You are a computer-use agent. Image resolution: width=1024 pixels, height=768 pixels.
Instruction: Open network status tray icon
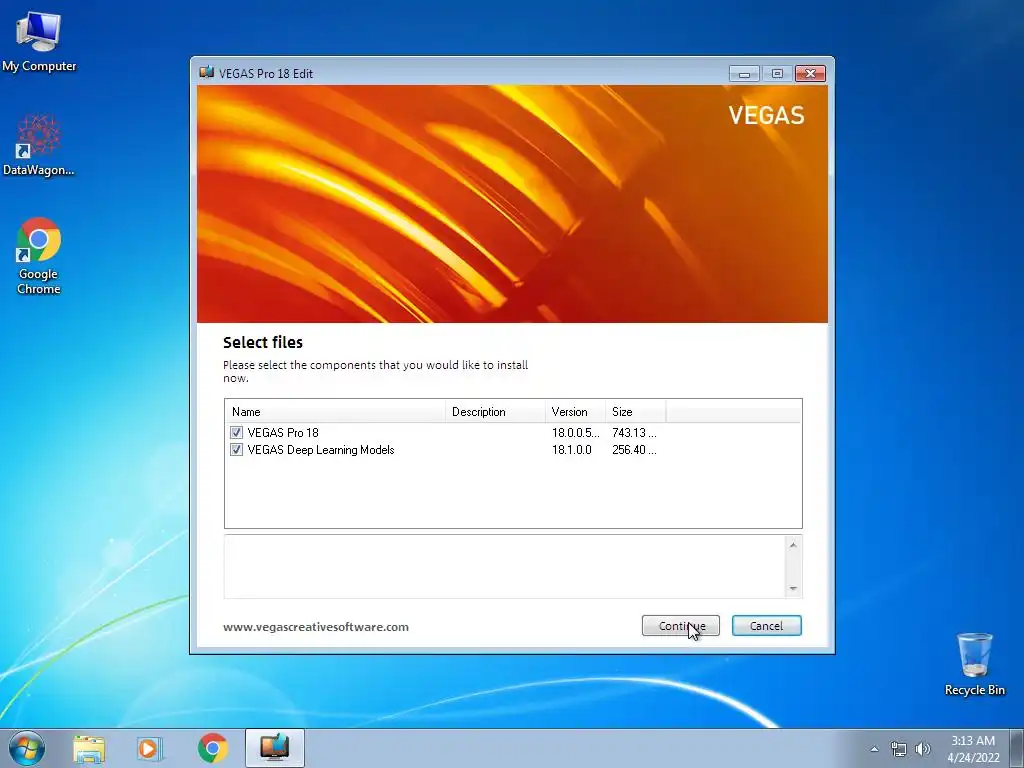[899, 749]
